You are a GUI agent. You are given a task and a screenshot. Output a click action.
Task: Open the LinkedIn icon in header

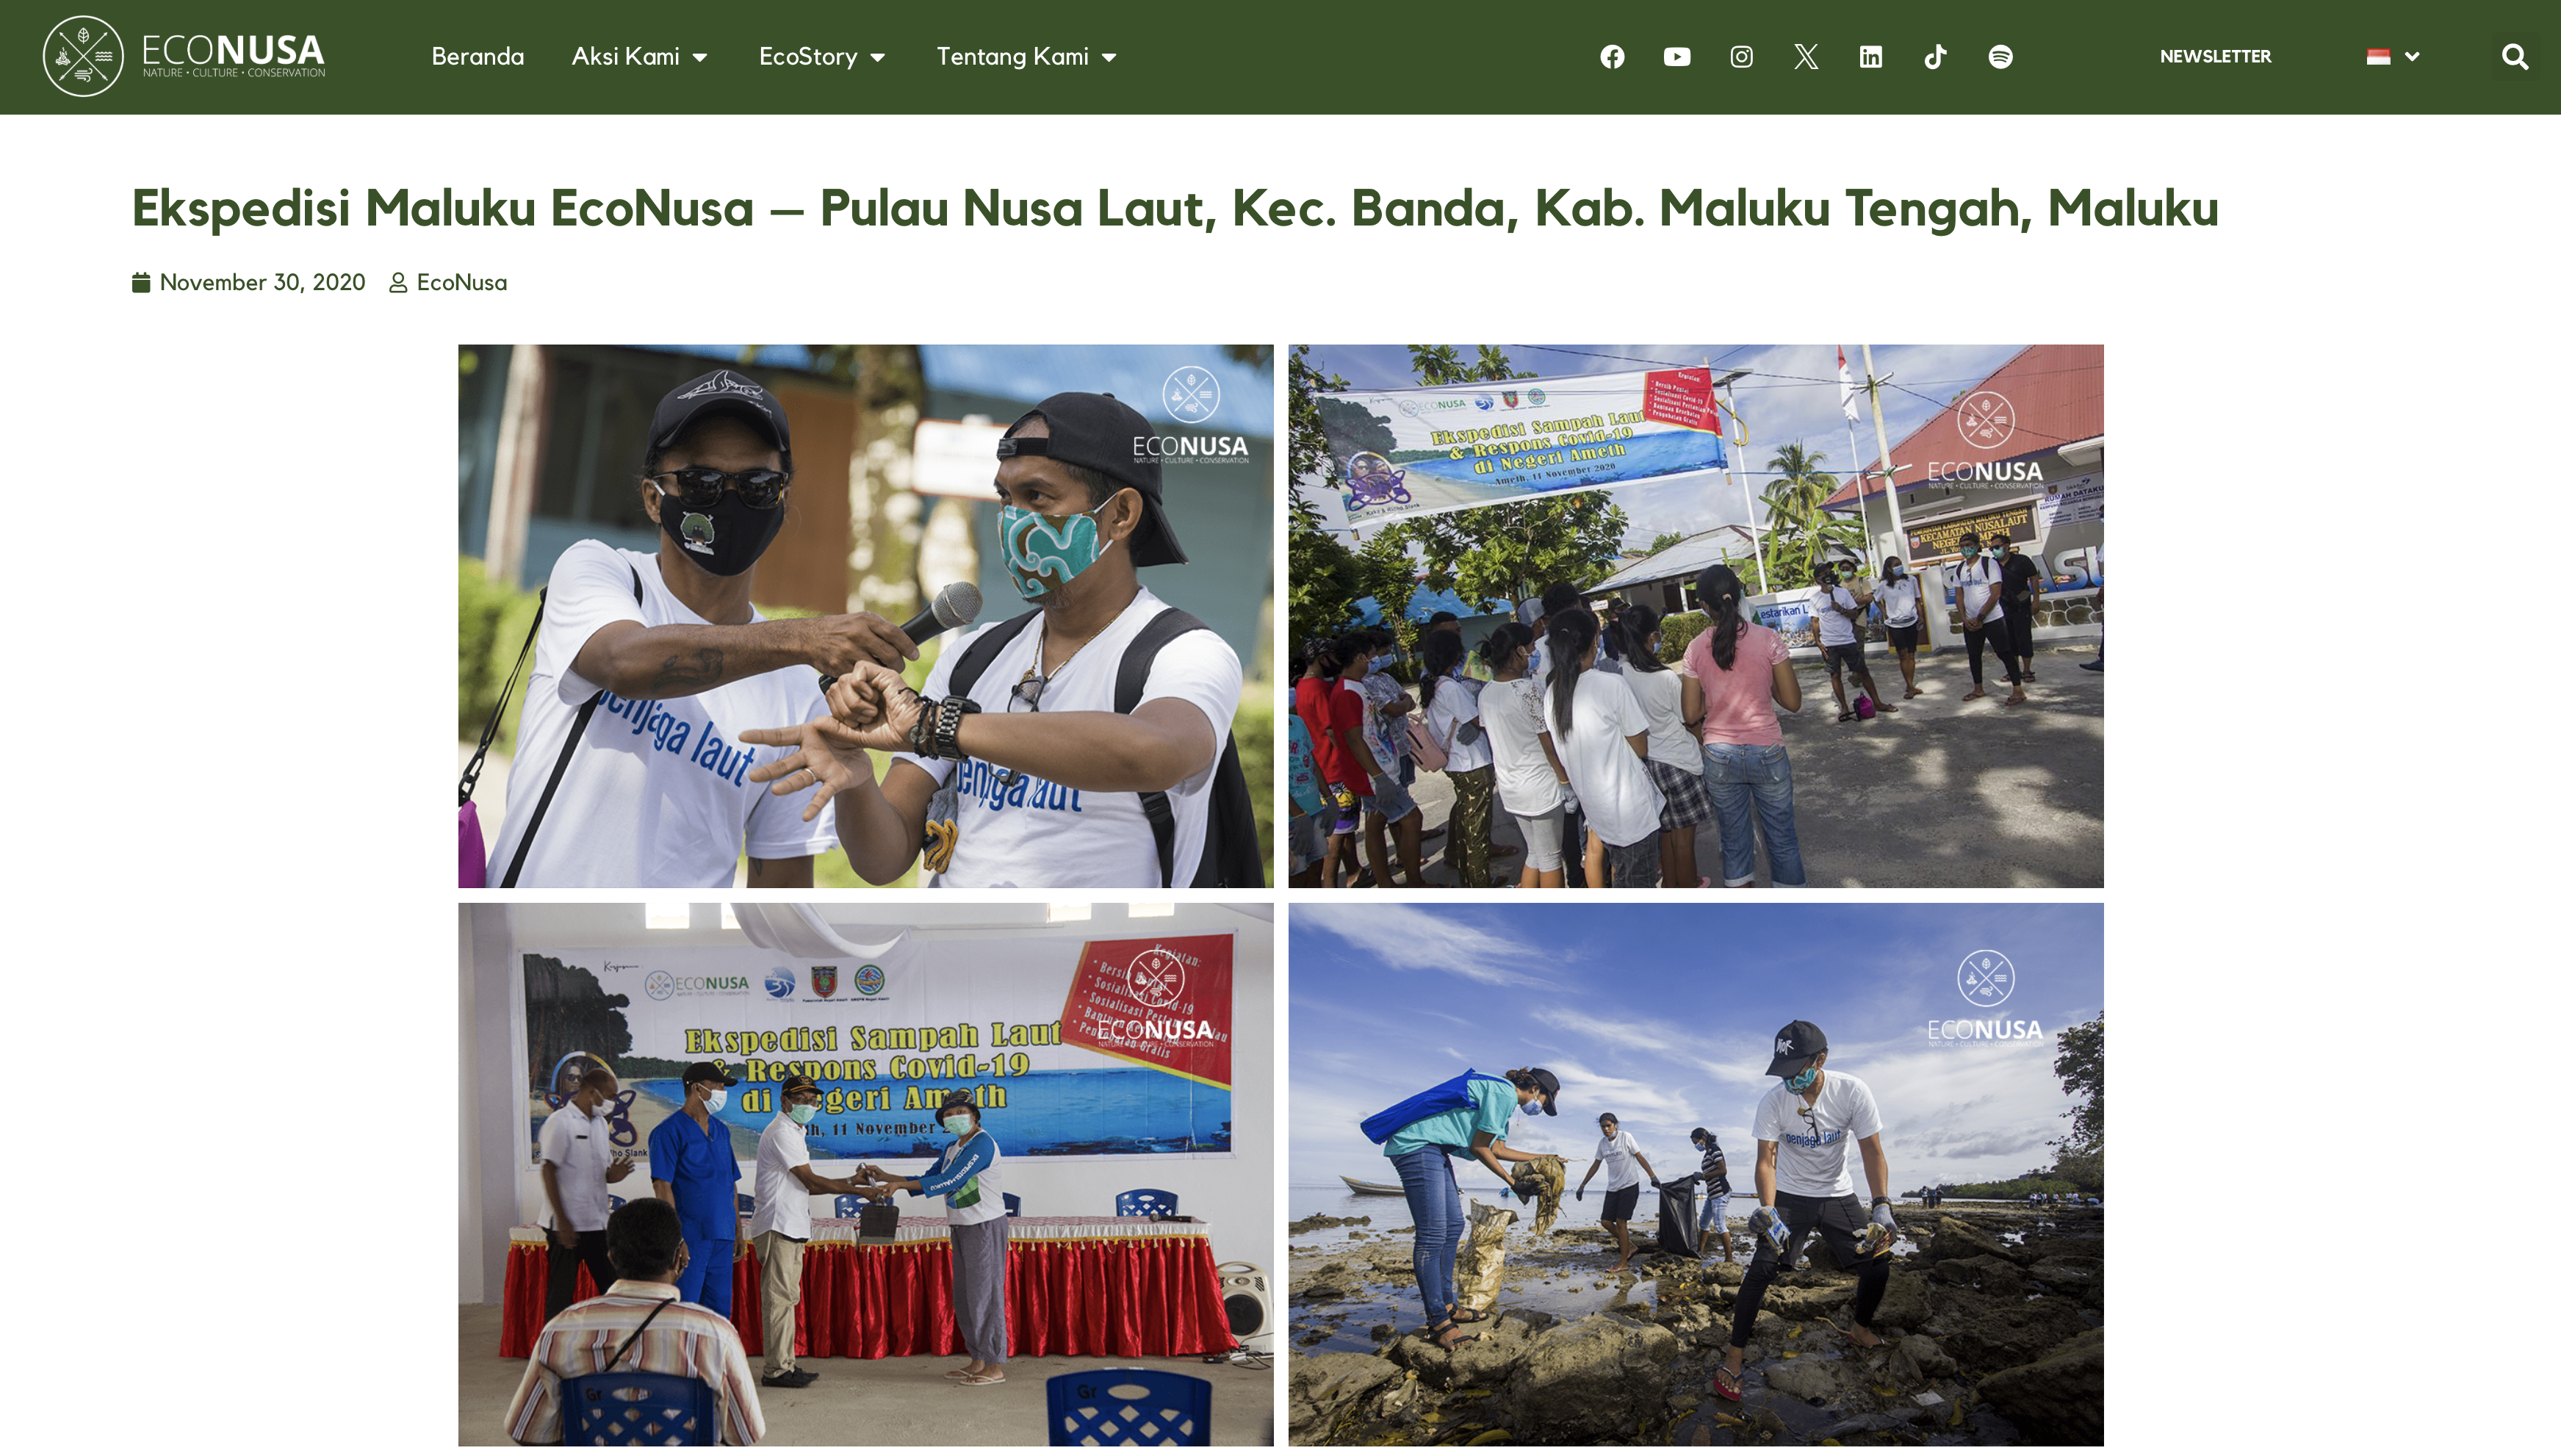coord(1870,57)
